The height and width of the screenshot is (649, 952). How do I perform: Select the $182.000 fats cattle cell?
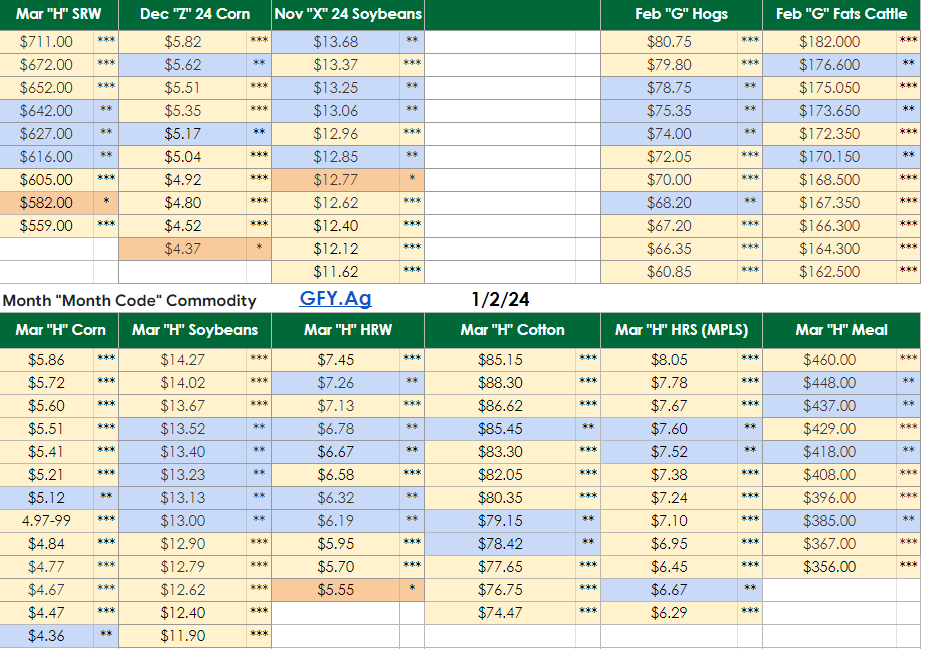[x=829, y=42]
